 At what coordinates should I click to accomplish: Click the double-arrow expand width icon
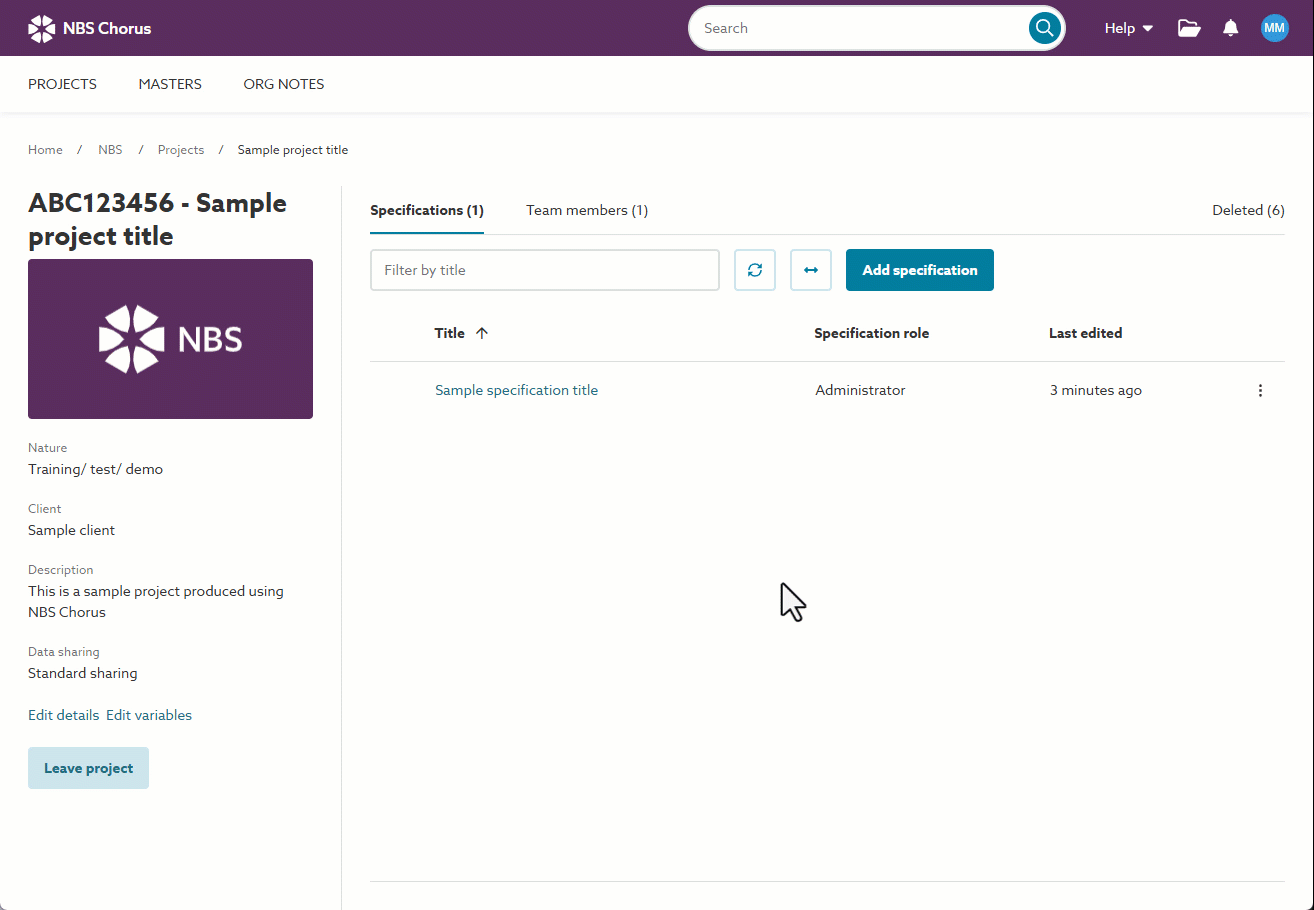point(811,270)
